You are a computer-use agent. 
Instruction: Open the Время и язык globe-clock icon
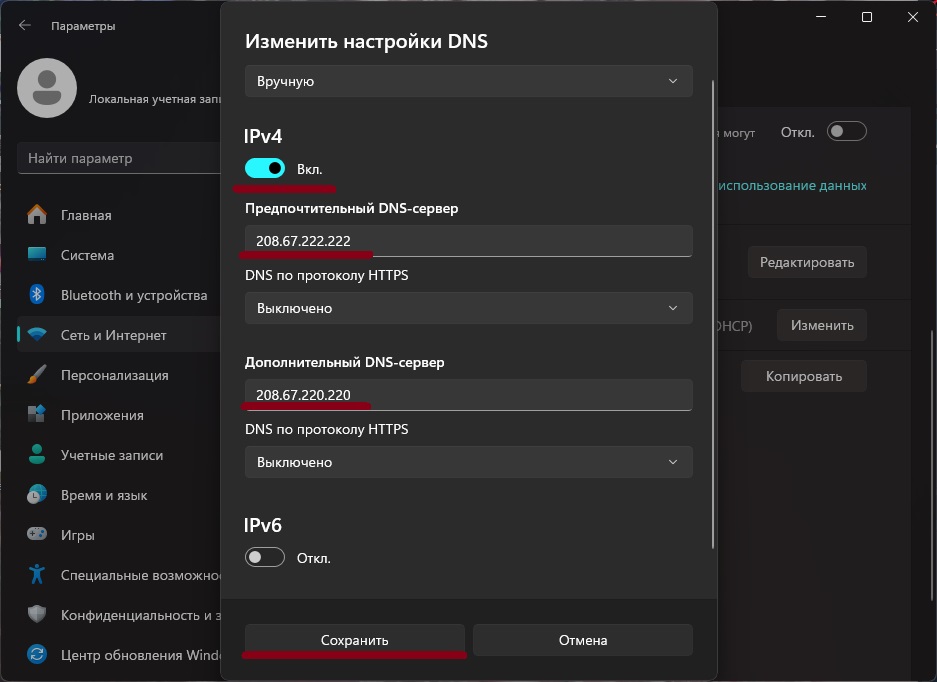(x=37, y=495)
